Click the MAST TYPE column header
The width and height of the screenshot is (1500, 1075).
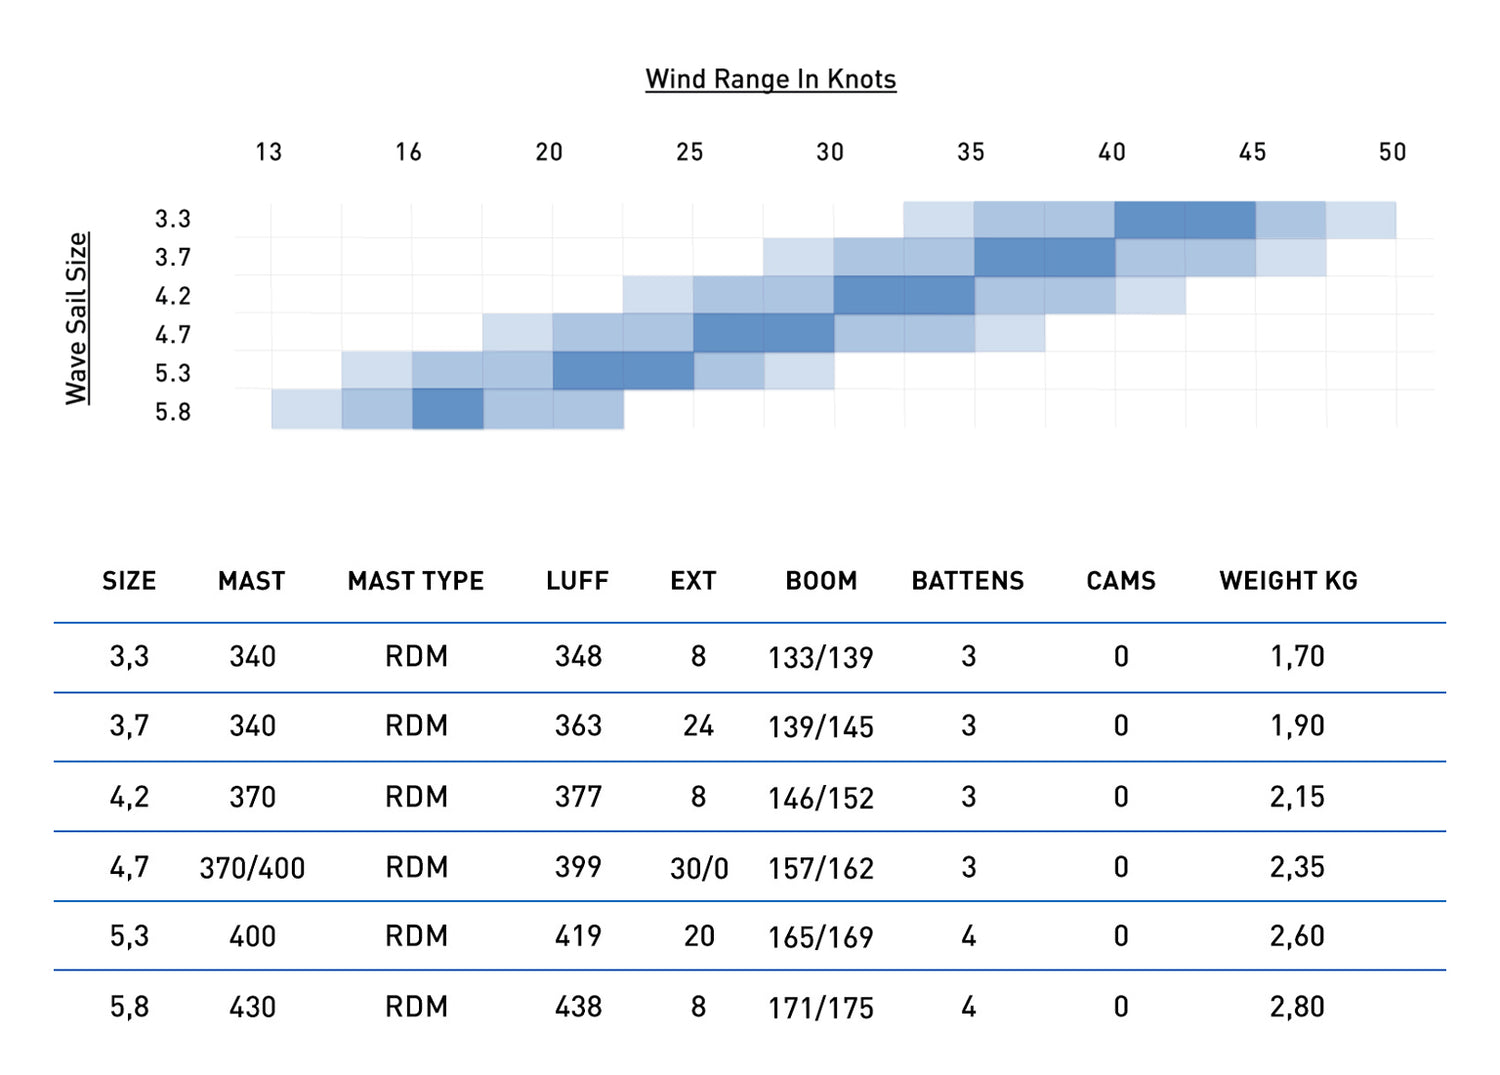pos(415,581)
